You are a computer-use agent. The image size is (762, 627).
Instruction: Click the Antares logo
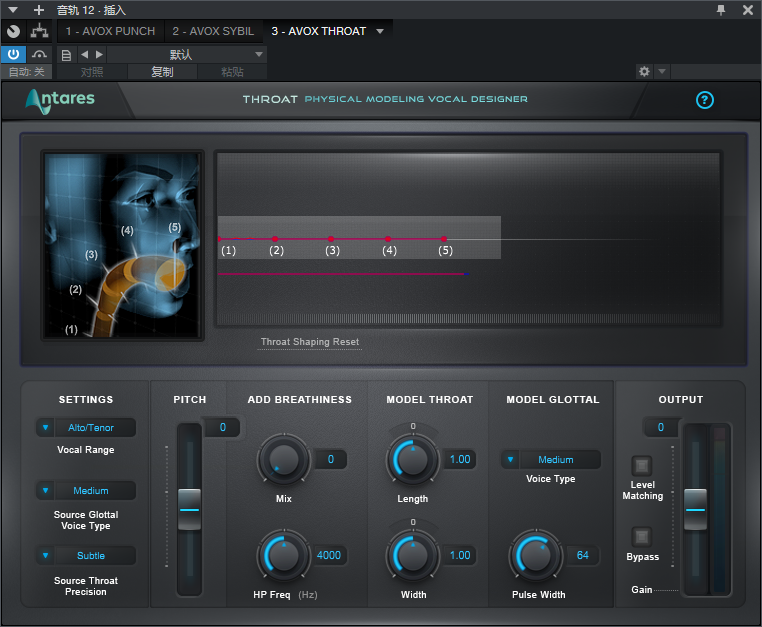coord(60,100)
